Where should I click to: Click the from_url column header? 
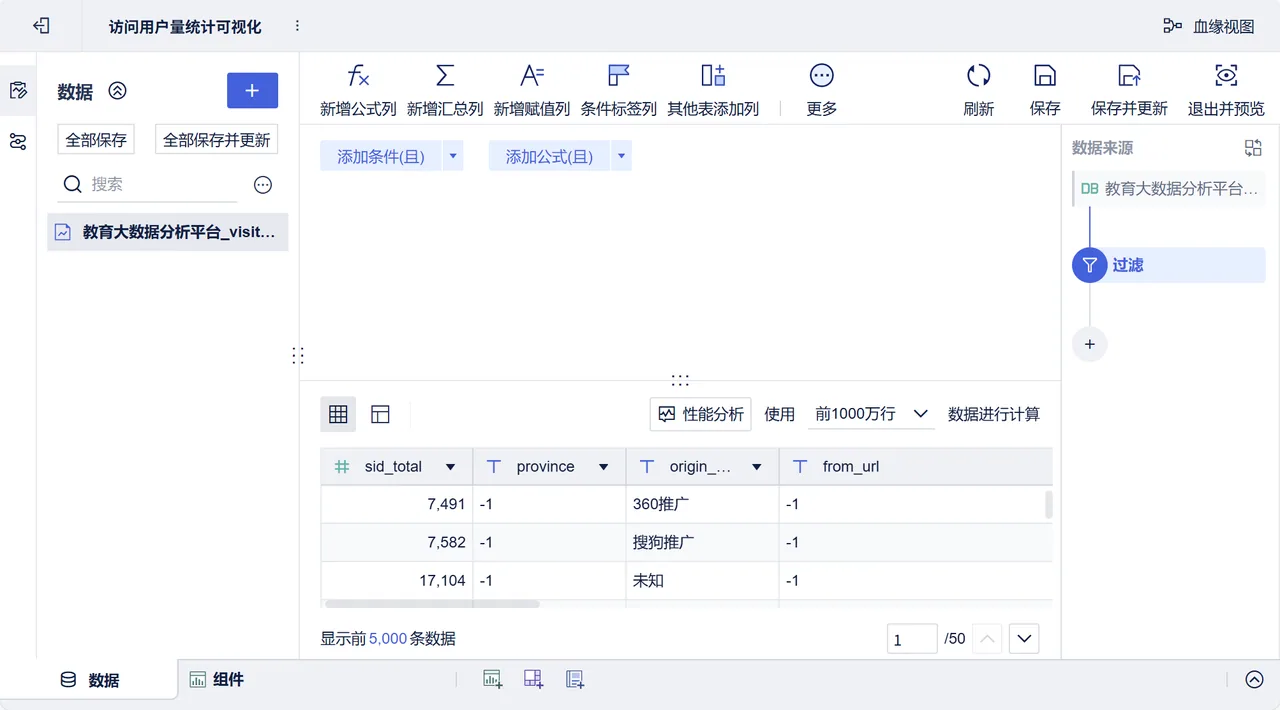[915, 467]
